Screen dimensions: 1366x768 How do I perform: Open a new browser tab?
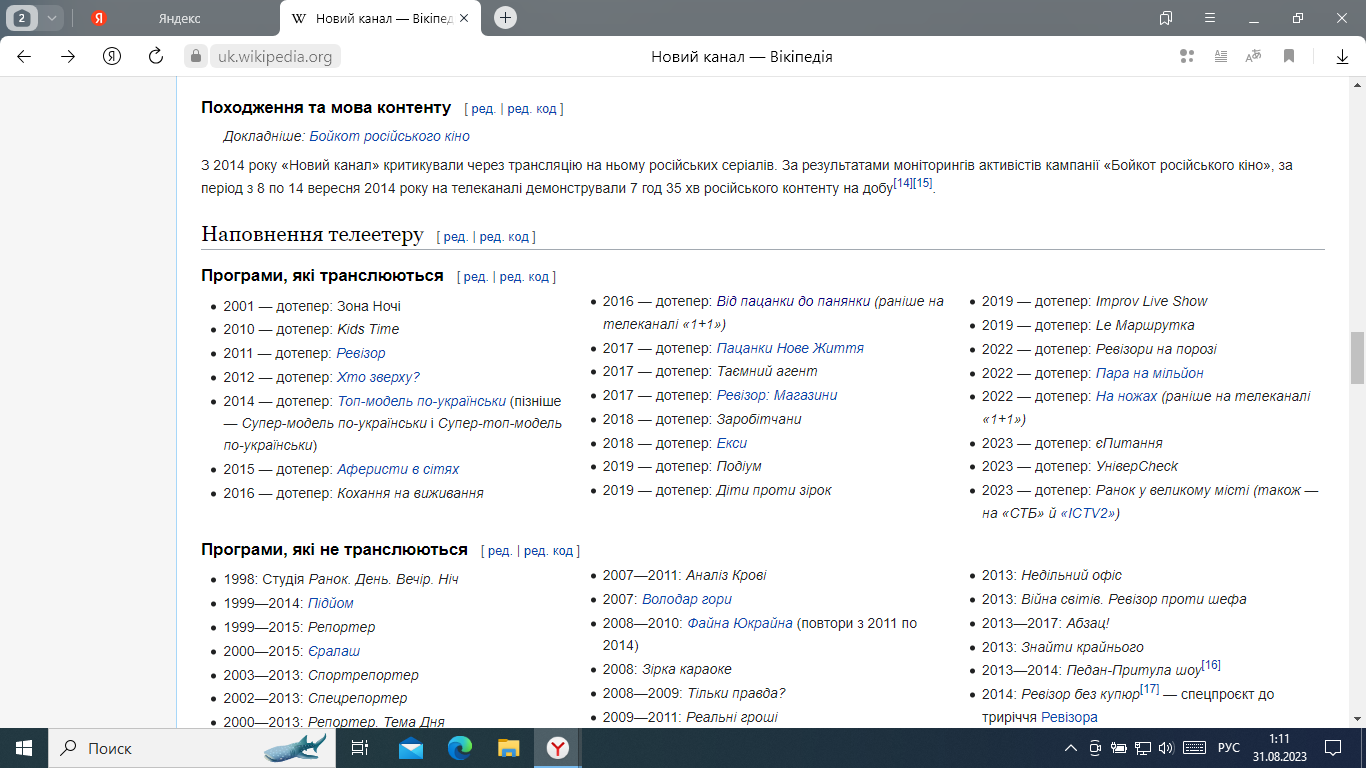(x=506, y=17)
